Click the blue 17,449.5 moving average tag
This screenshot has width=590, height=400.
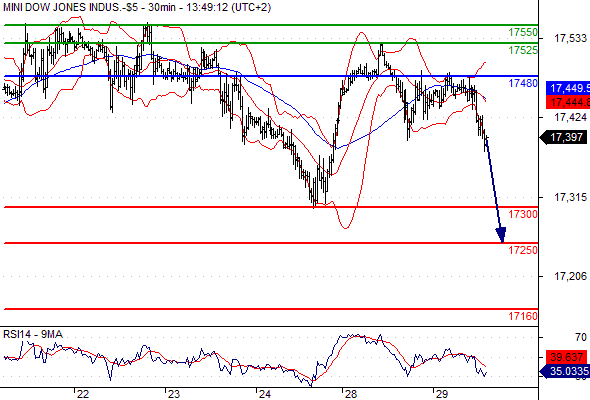[568, 88]
